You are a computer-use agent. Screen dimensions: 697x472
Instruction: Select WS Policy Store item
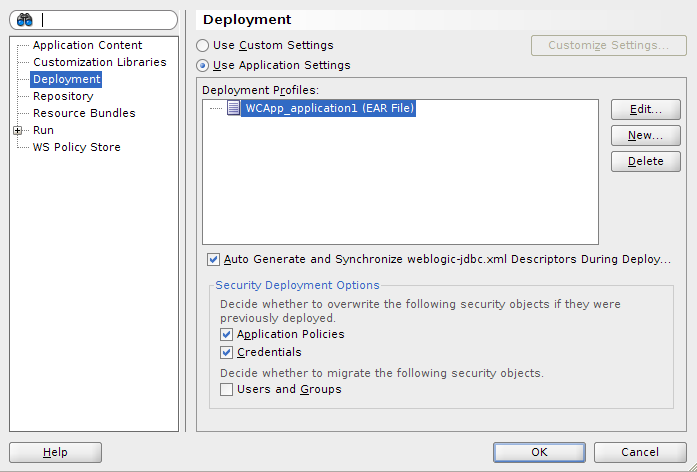(76, 147)
